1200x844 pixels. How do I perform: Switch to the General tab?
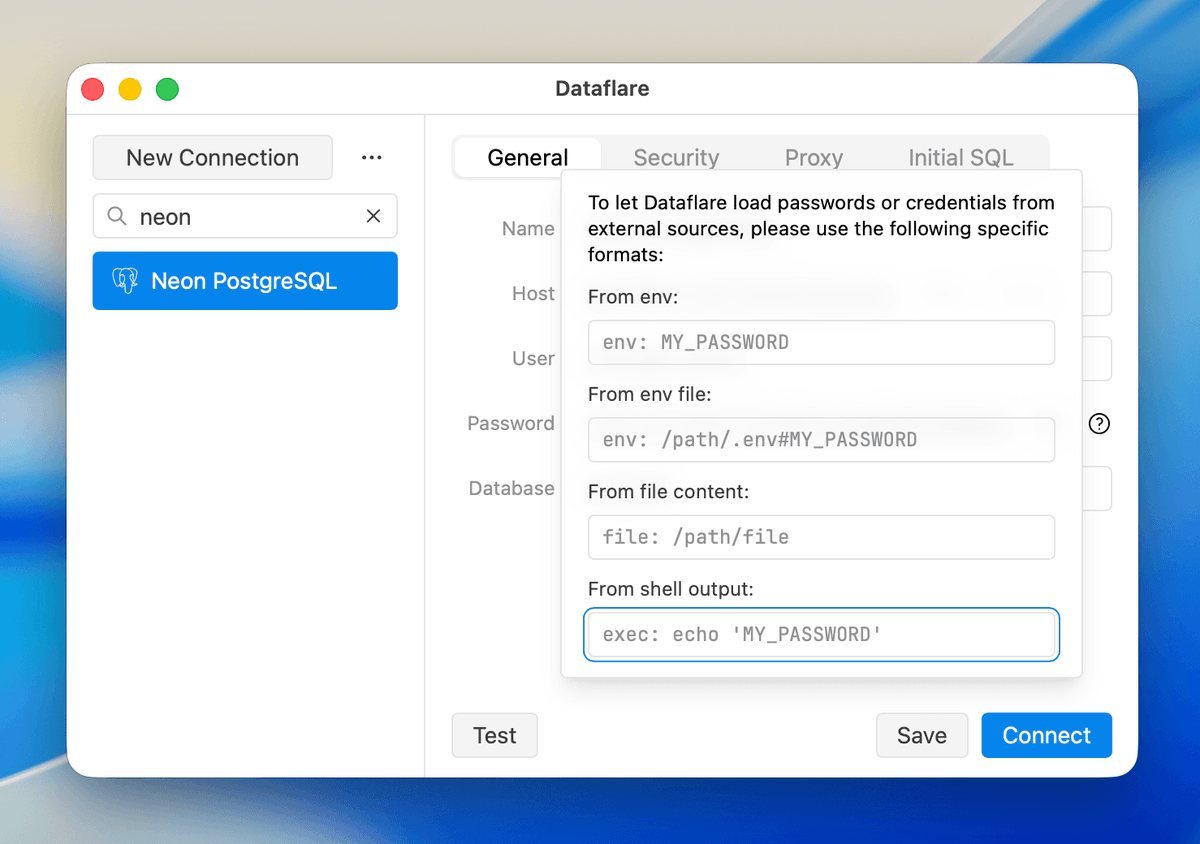tap(528, 157)
